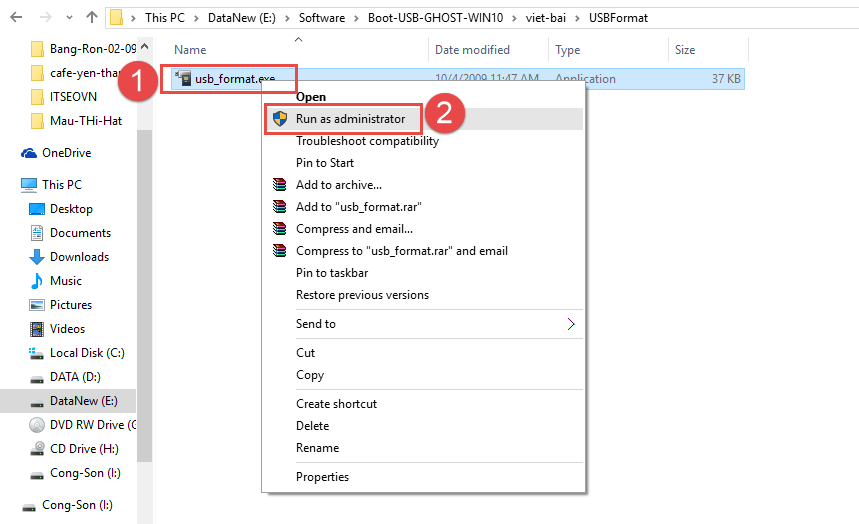Click the WinRAR icon beside Add to archive
Screen dimensions: 859x524
pos(280,185)
